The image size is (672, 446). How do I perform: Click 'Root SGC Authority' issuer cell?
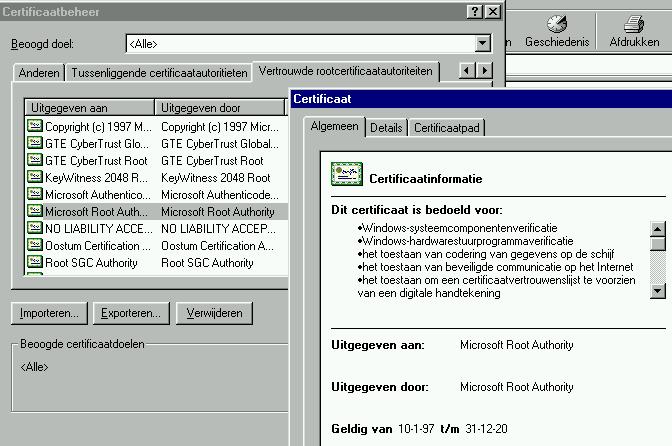point(207,263)
